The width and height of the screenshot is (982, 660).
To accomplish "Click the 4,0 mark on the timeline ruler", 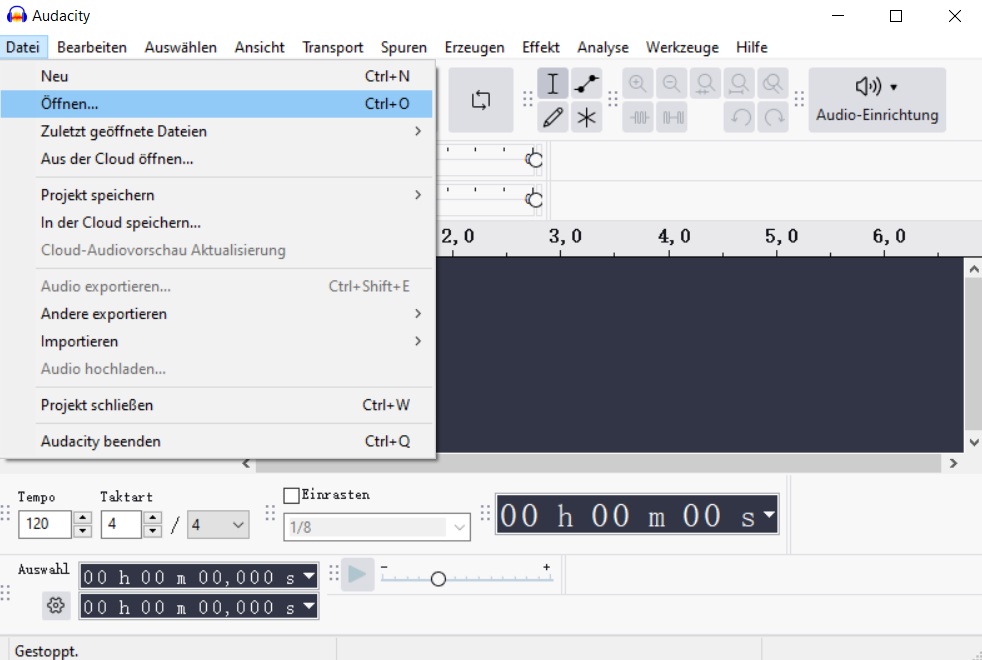I will [674, 236].
